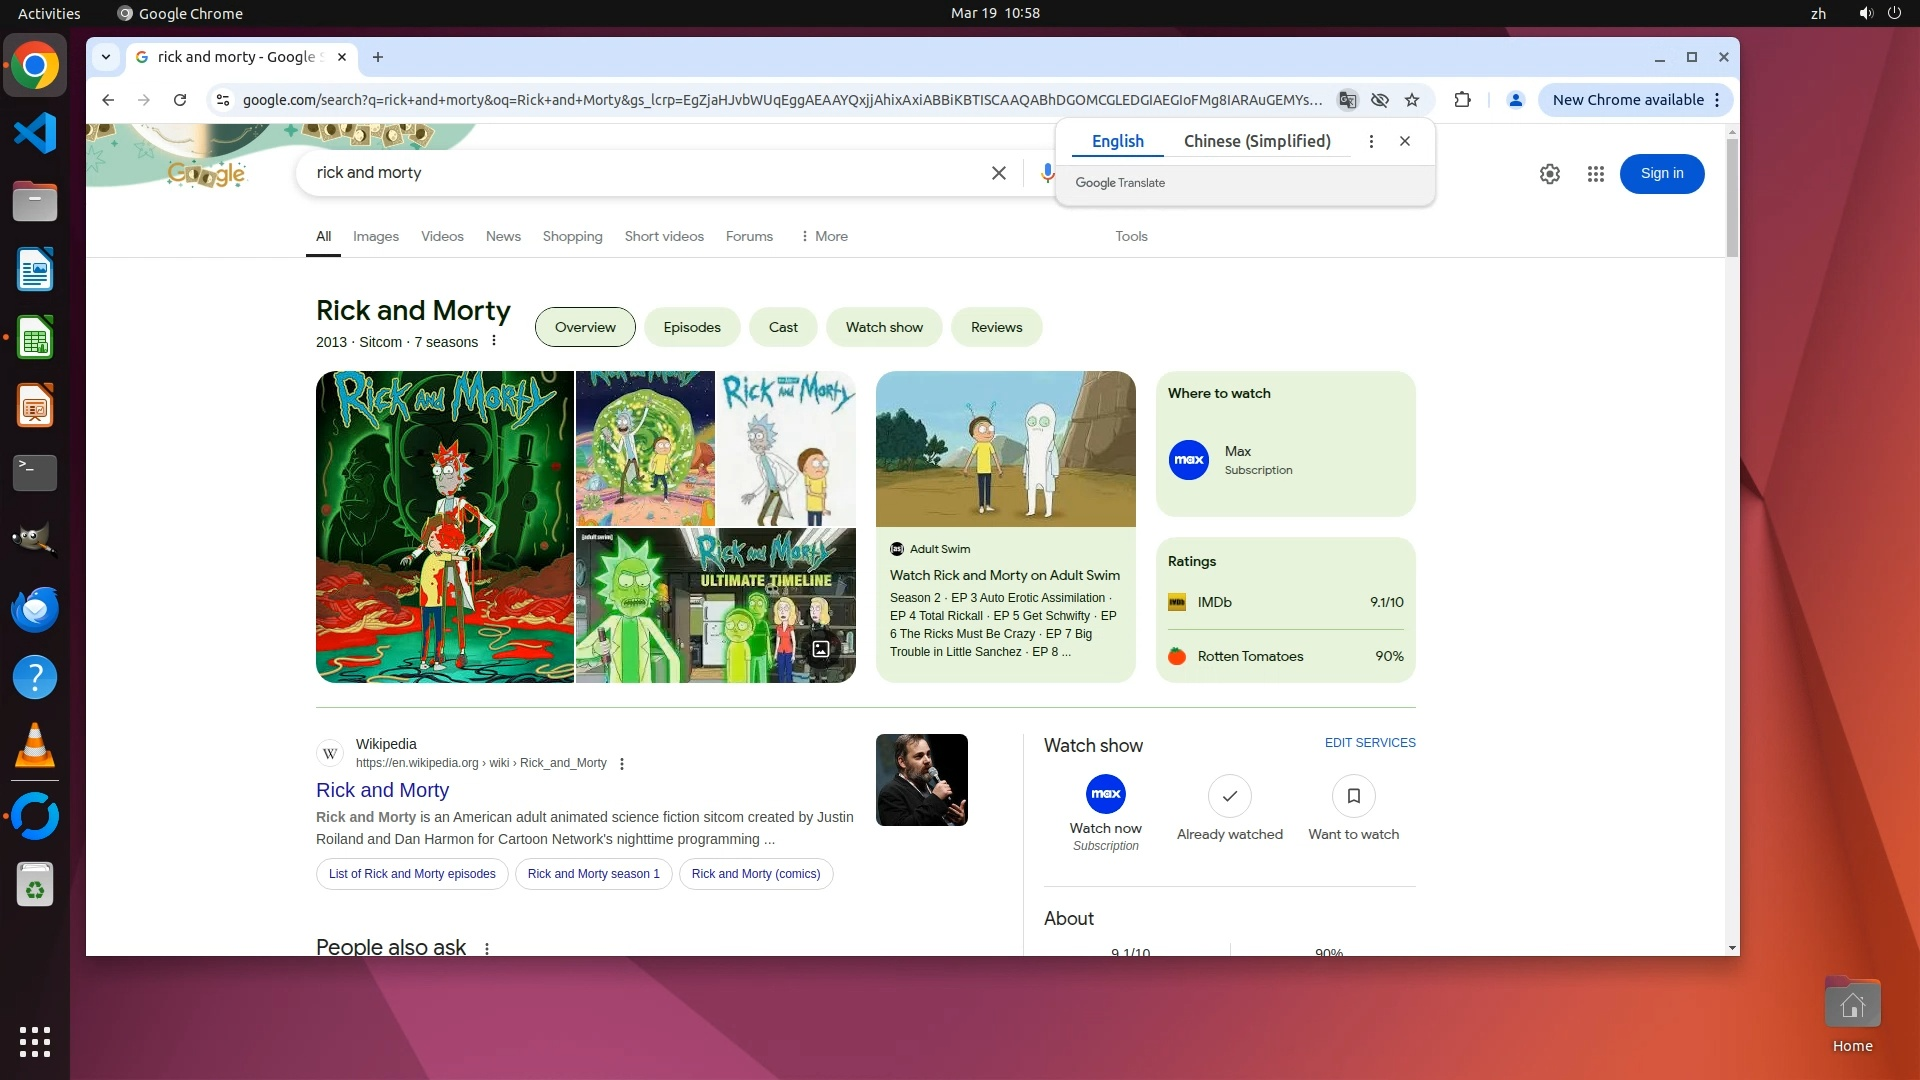Screen dimensions: 1920x1080
Task: Click the translate page icon in address bar
Action: click(x=1348, y=100)
